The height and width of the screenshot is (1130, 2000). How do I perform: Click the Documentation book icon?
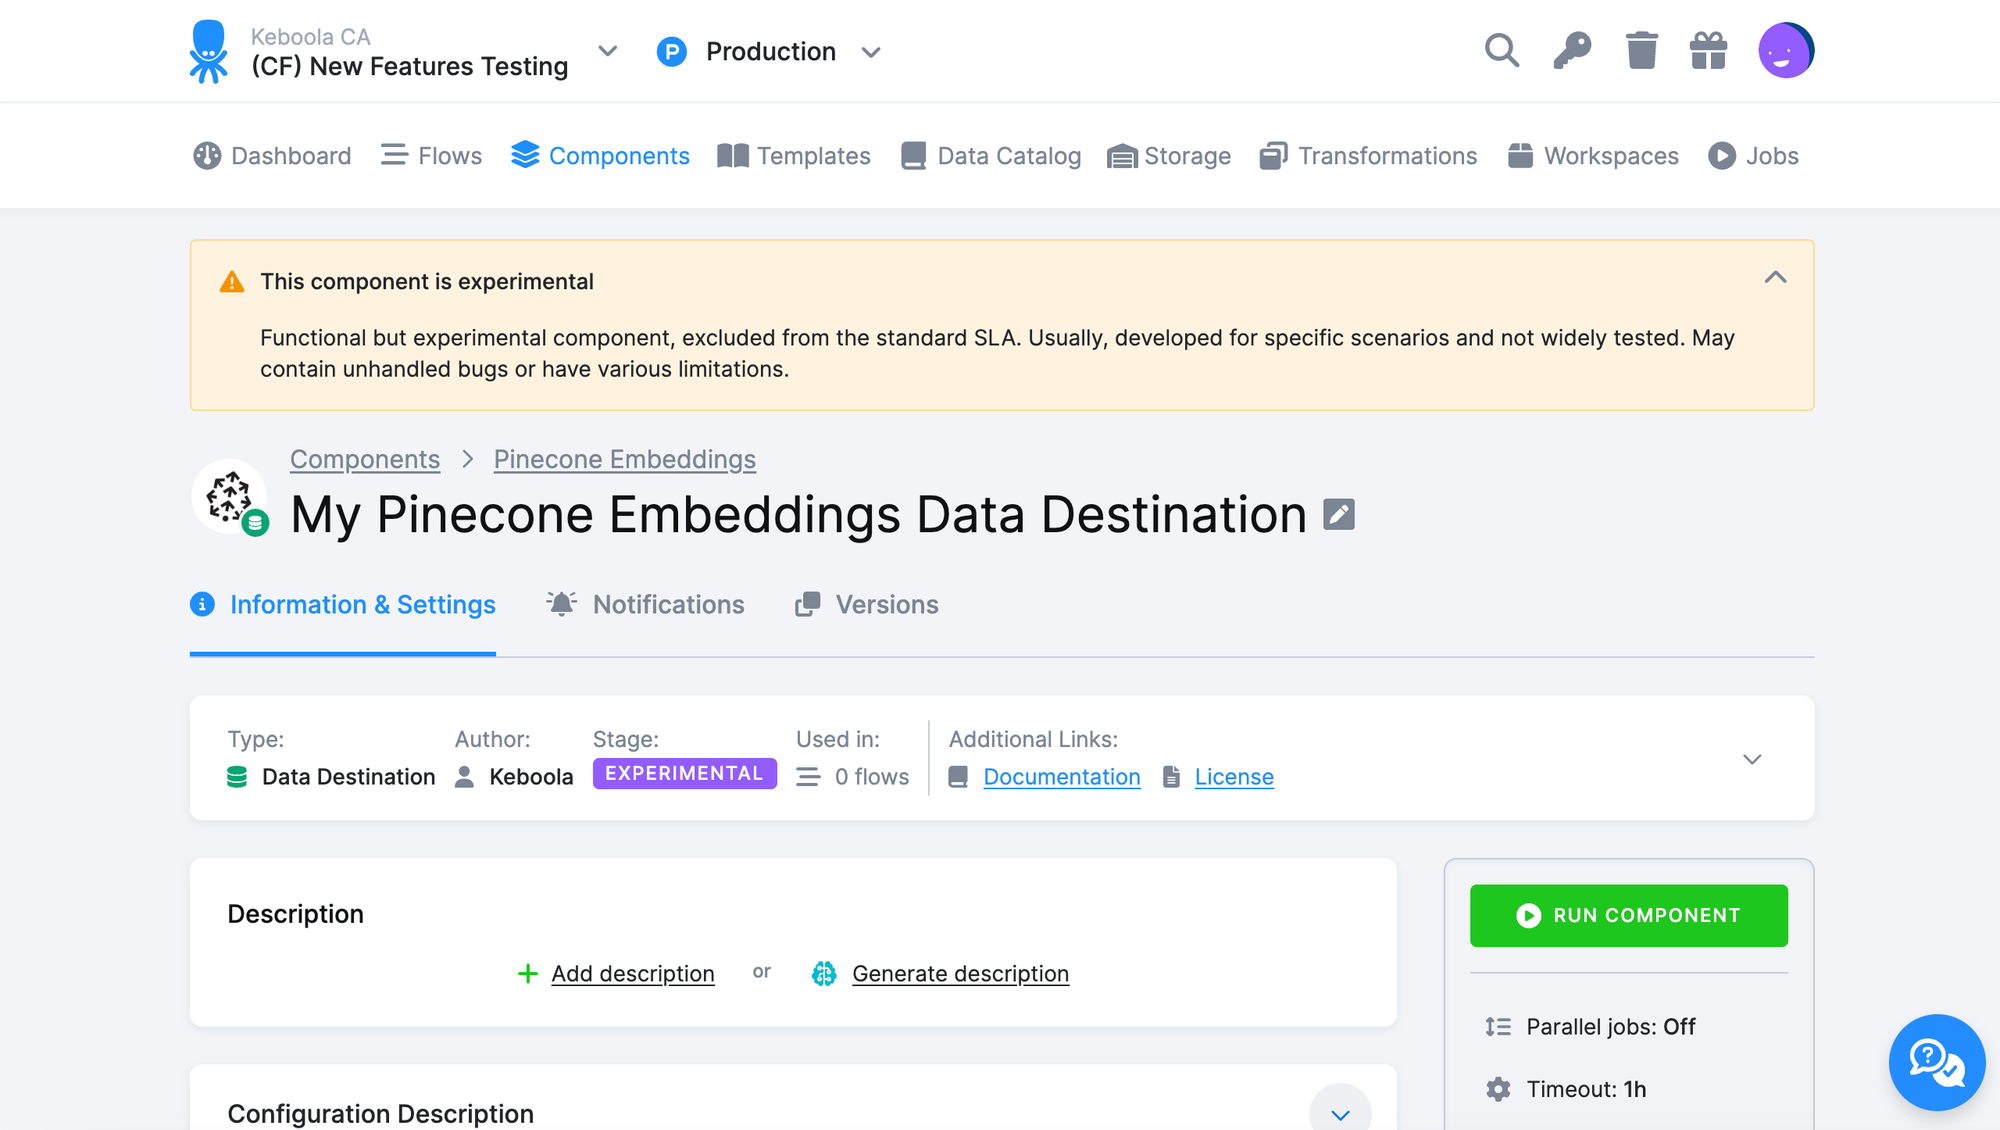pyautogui.click(x=958, y=777)
